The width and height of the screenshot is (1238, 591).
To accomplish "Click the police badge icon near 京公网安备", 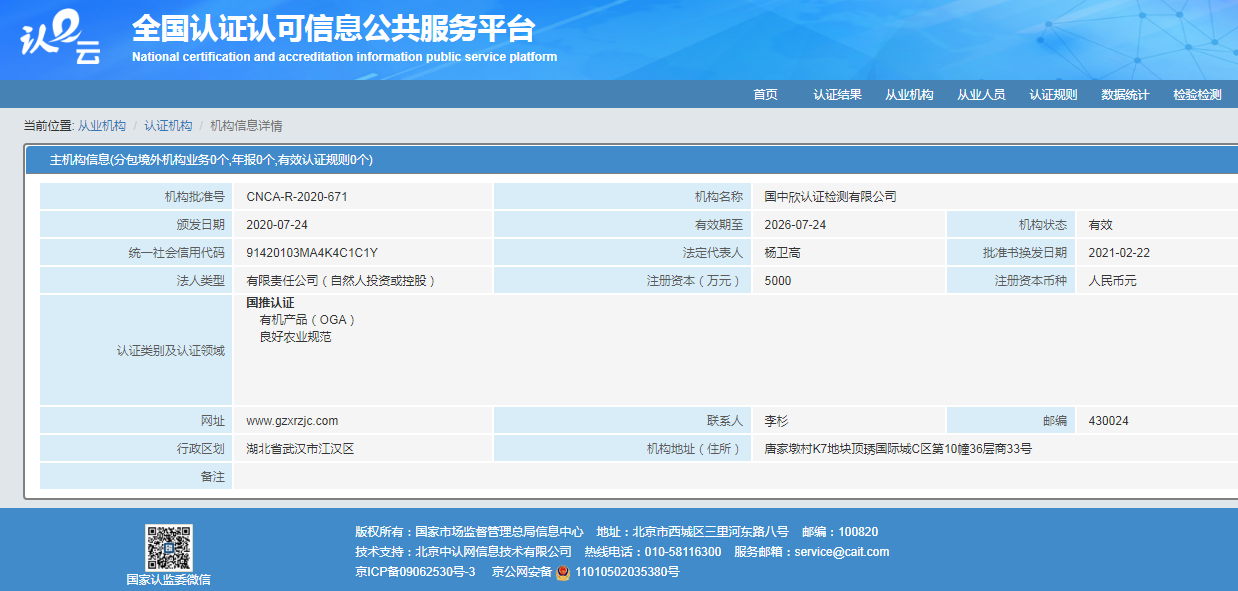I will [564, 572].
